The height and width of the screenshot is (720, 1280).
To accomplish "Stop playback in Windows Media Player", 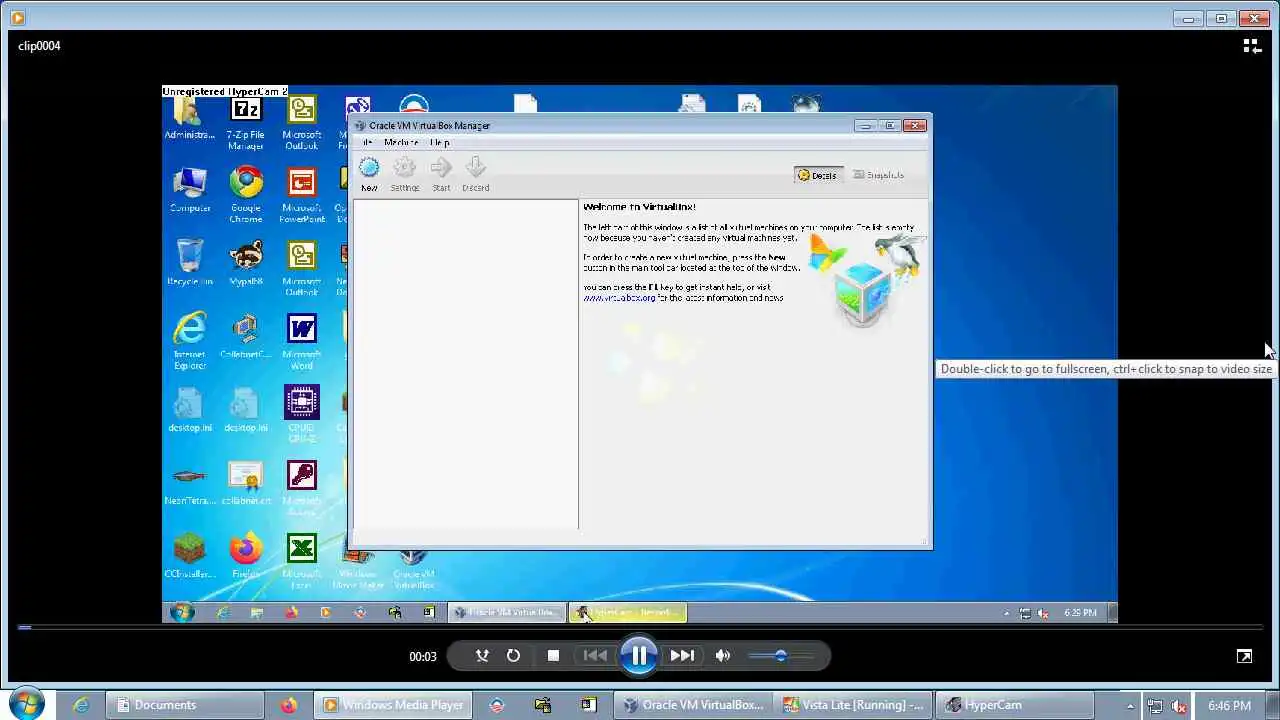I will [x=553, y=656].
